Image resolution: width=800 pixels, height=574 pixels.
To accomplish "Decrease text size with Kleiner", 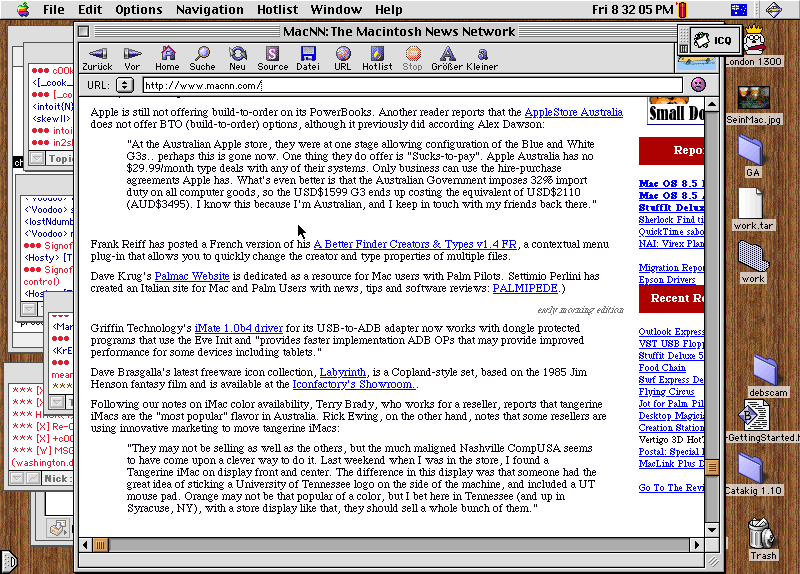I will [x=482, y=59].
